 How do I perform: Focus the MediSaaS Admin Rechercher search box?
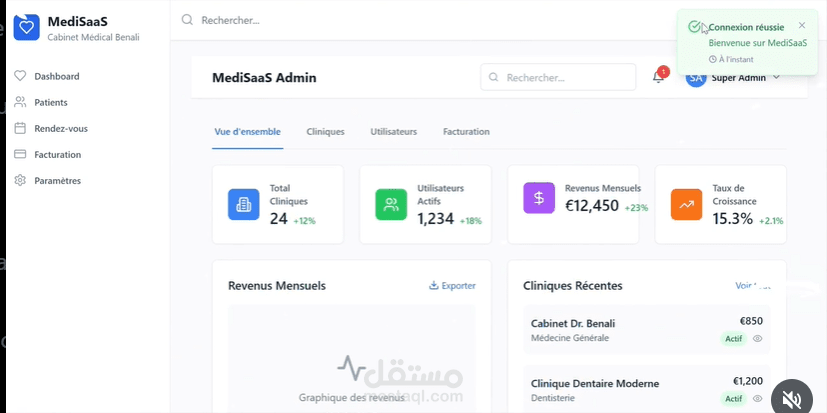[558, 78]
